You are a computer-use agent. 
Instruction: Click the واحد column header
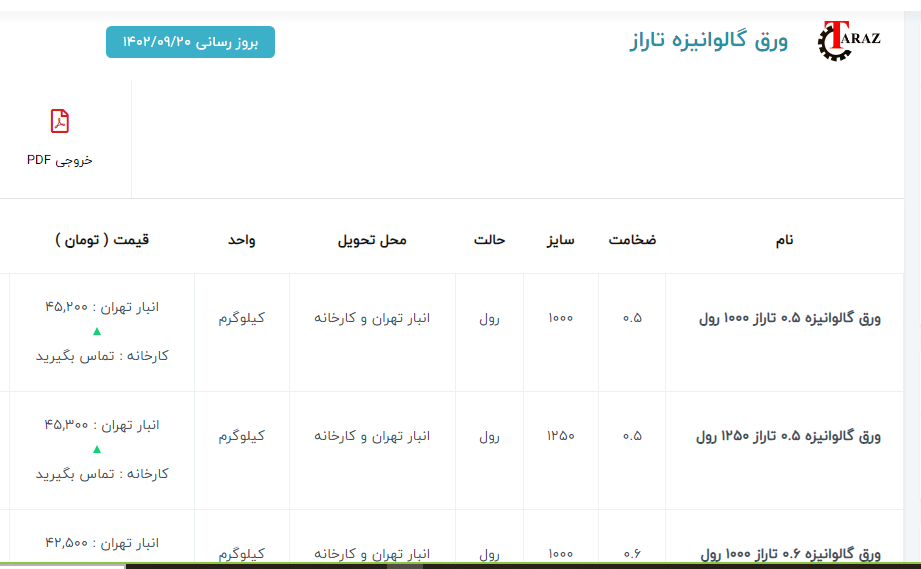[241, 240]
